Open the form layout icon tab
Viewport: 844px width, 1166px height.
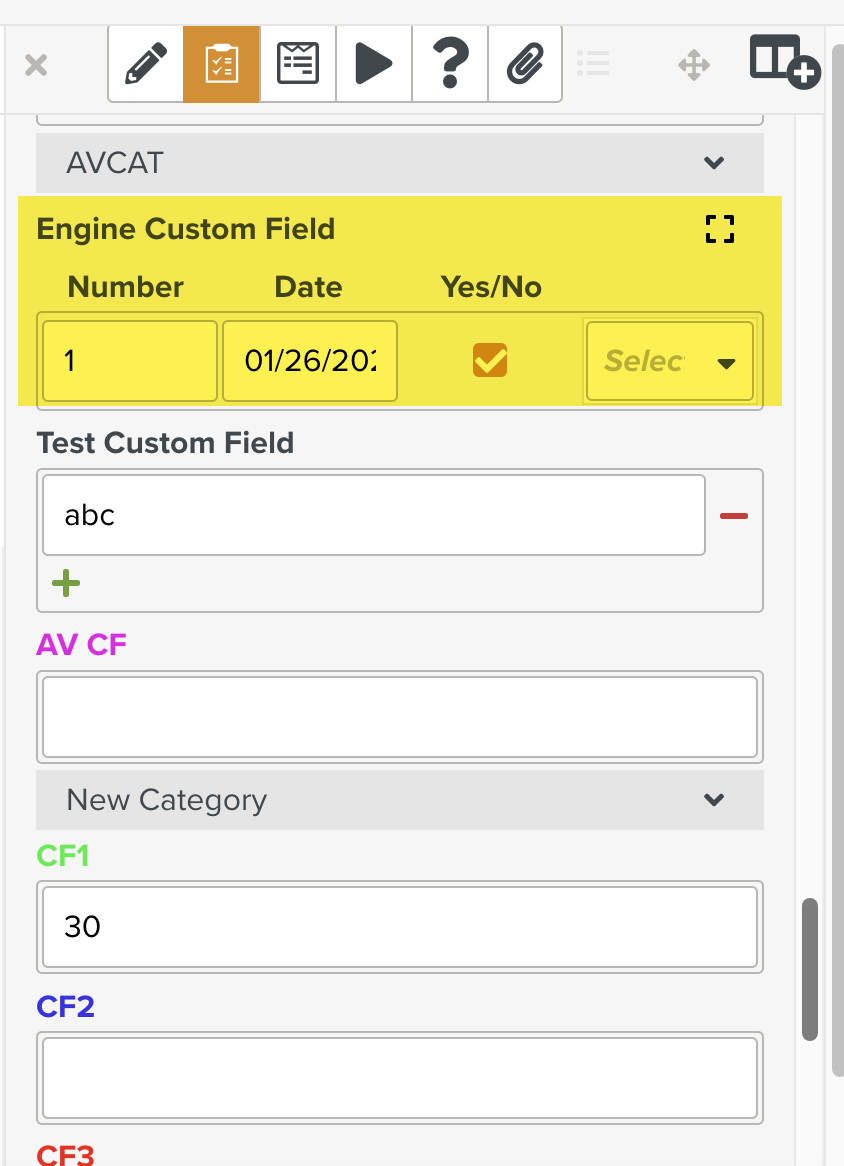tap(298, 65)
